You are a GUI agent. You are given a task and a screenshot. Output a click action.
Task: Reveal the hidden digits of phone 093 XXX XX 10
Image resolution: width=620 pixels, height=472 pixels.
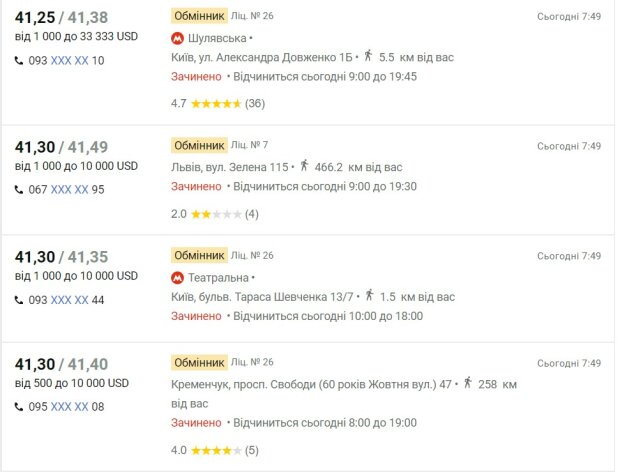(x=70, y=60)
